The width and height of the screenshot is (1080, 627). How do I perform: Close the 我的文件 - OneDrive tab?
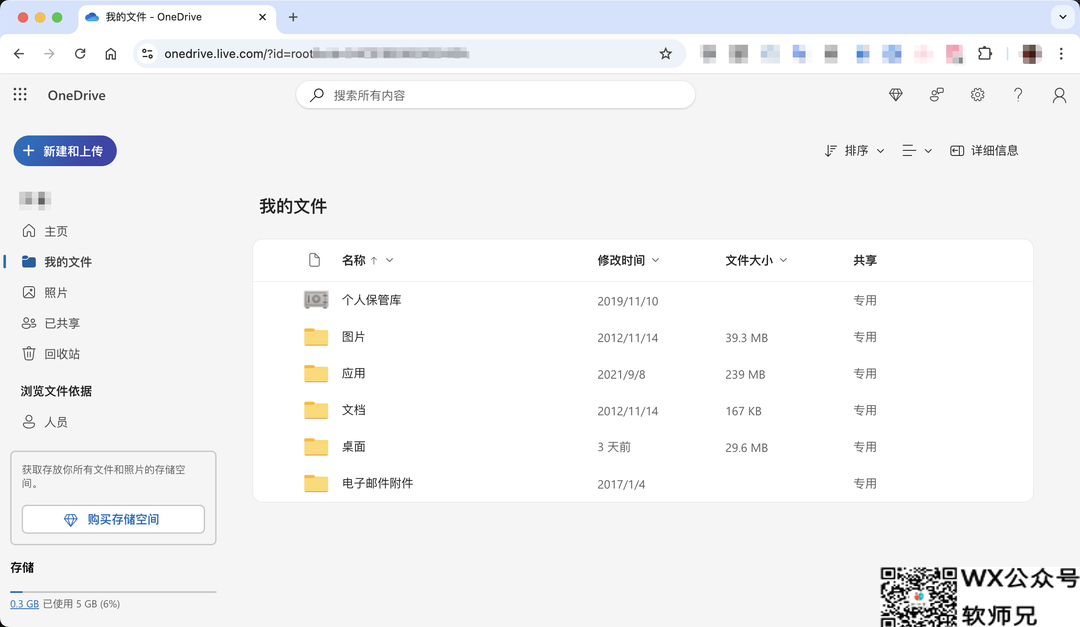262,17
